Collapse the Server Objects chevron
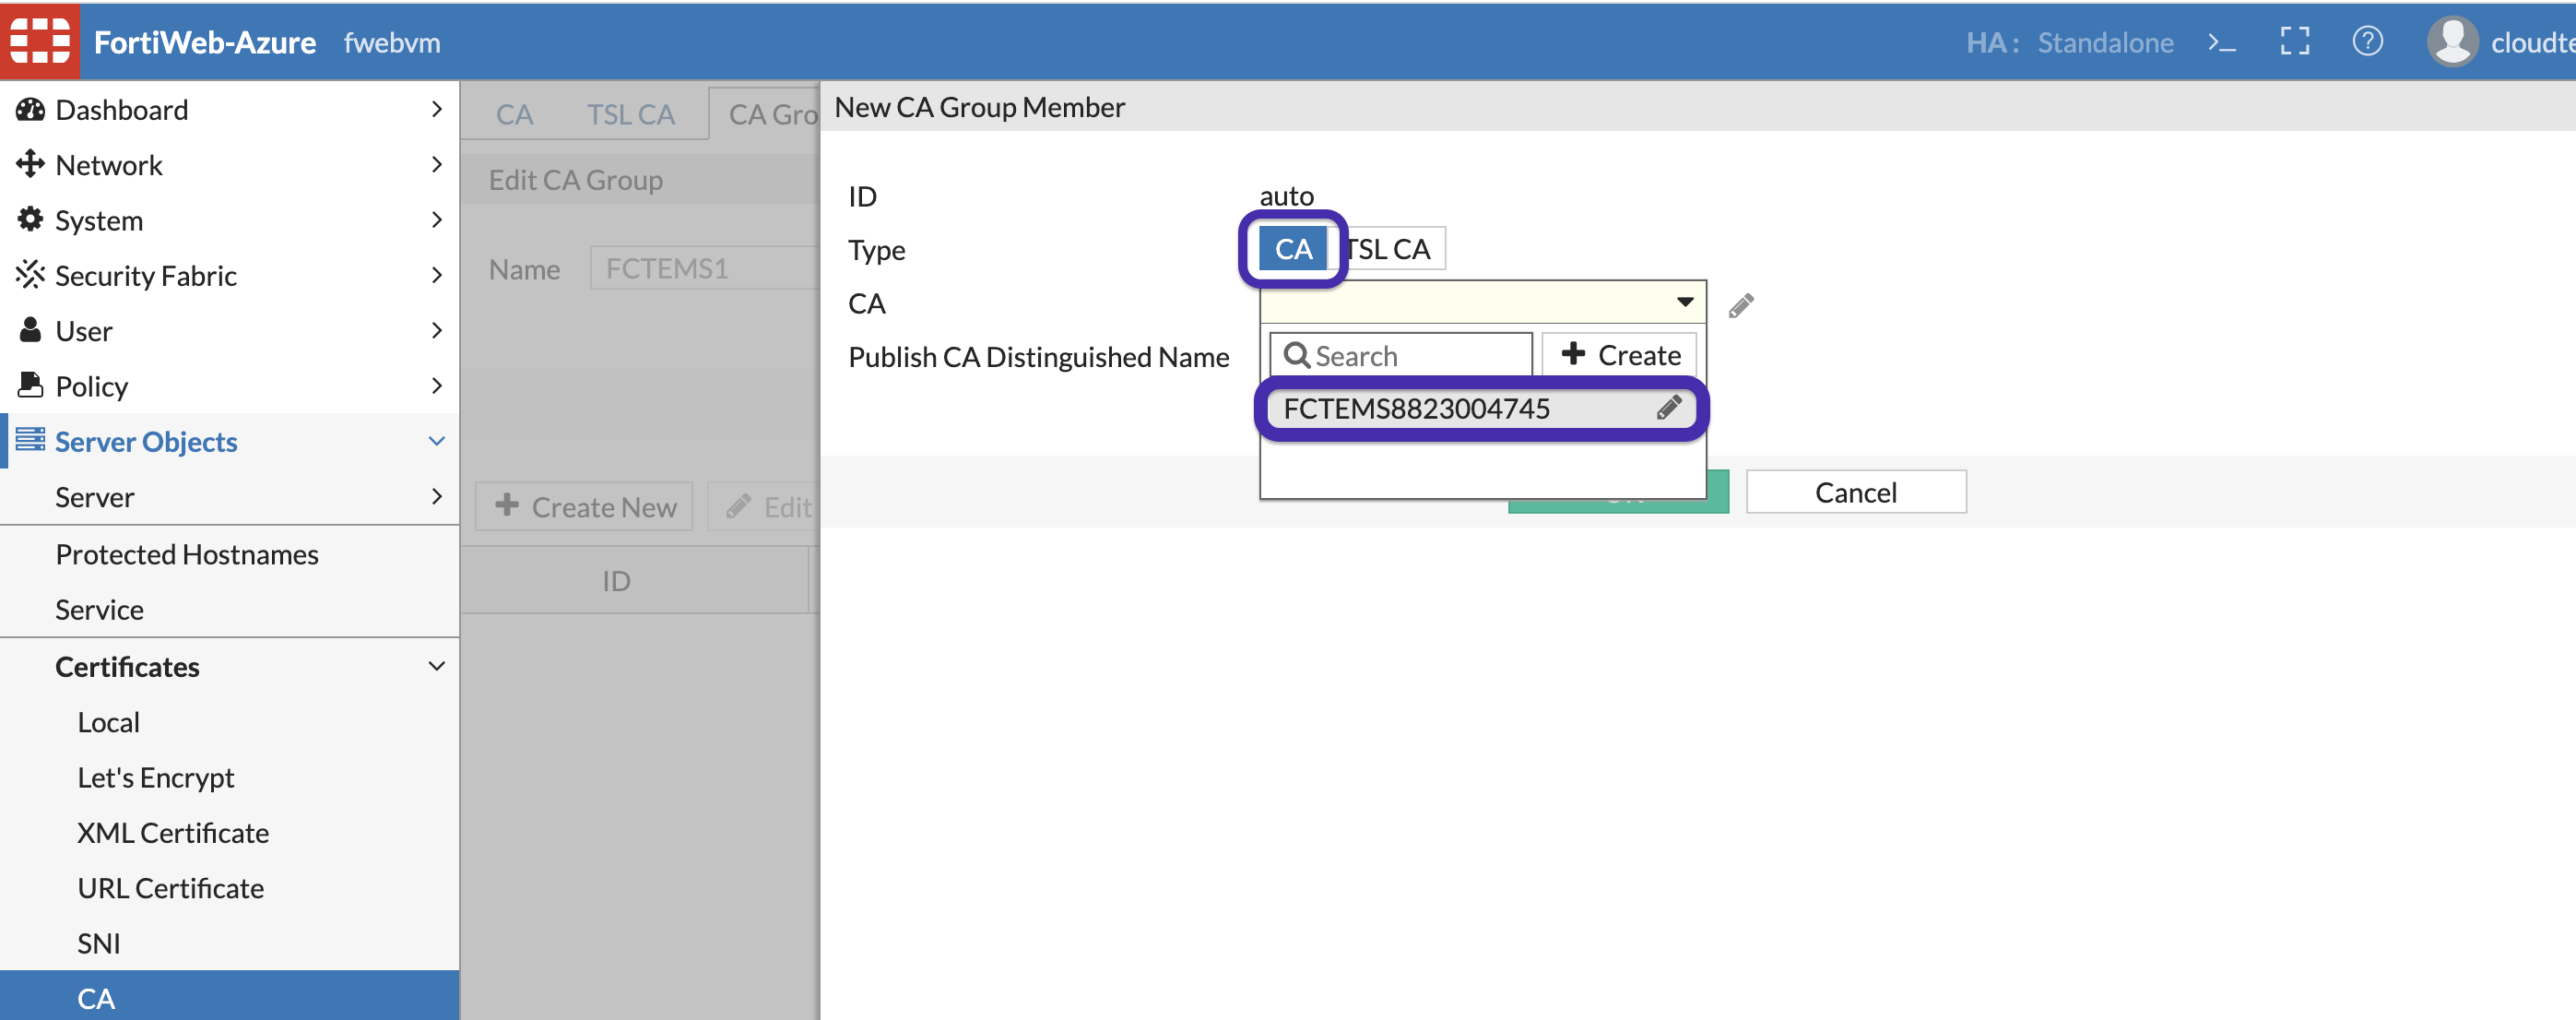Screen dimensions: 2576x1020 (436, 441)
